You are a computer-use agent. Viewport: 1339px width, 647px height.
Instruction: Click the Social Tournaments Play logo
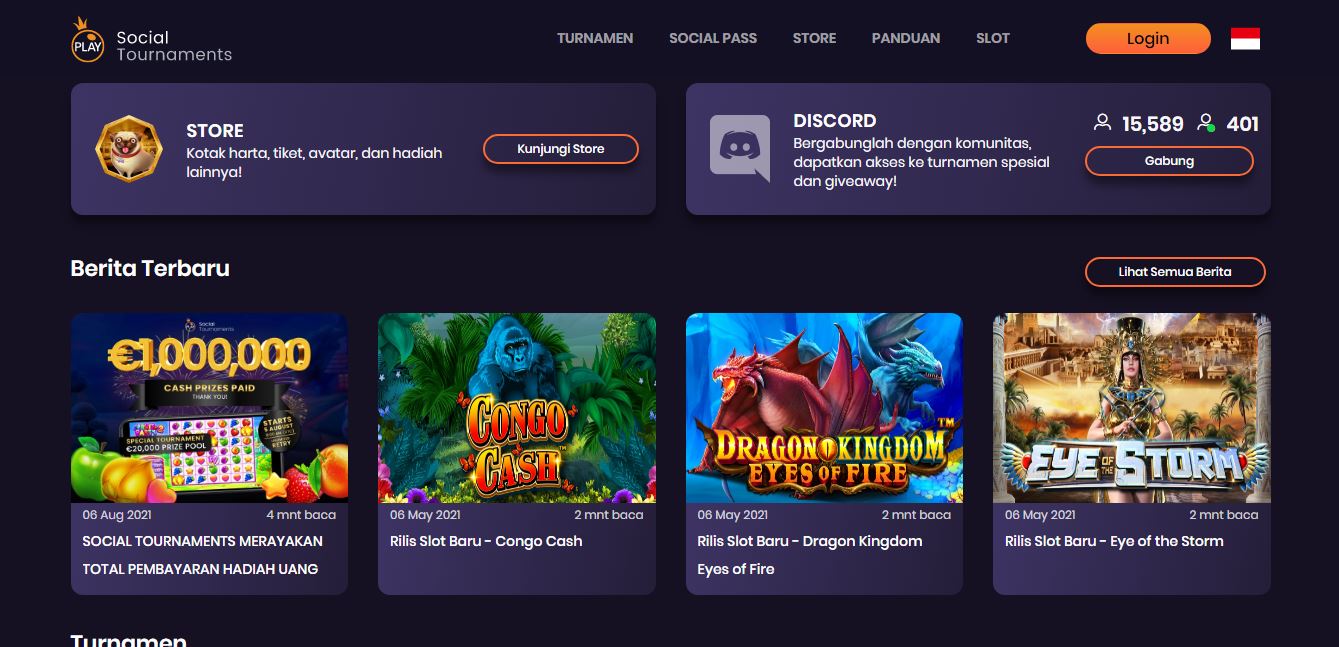tap(151, 39)
